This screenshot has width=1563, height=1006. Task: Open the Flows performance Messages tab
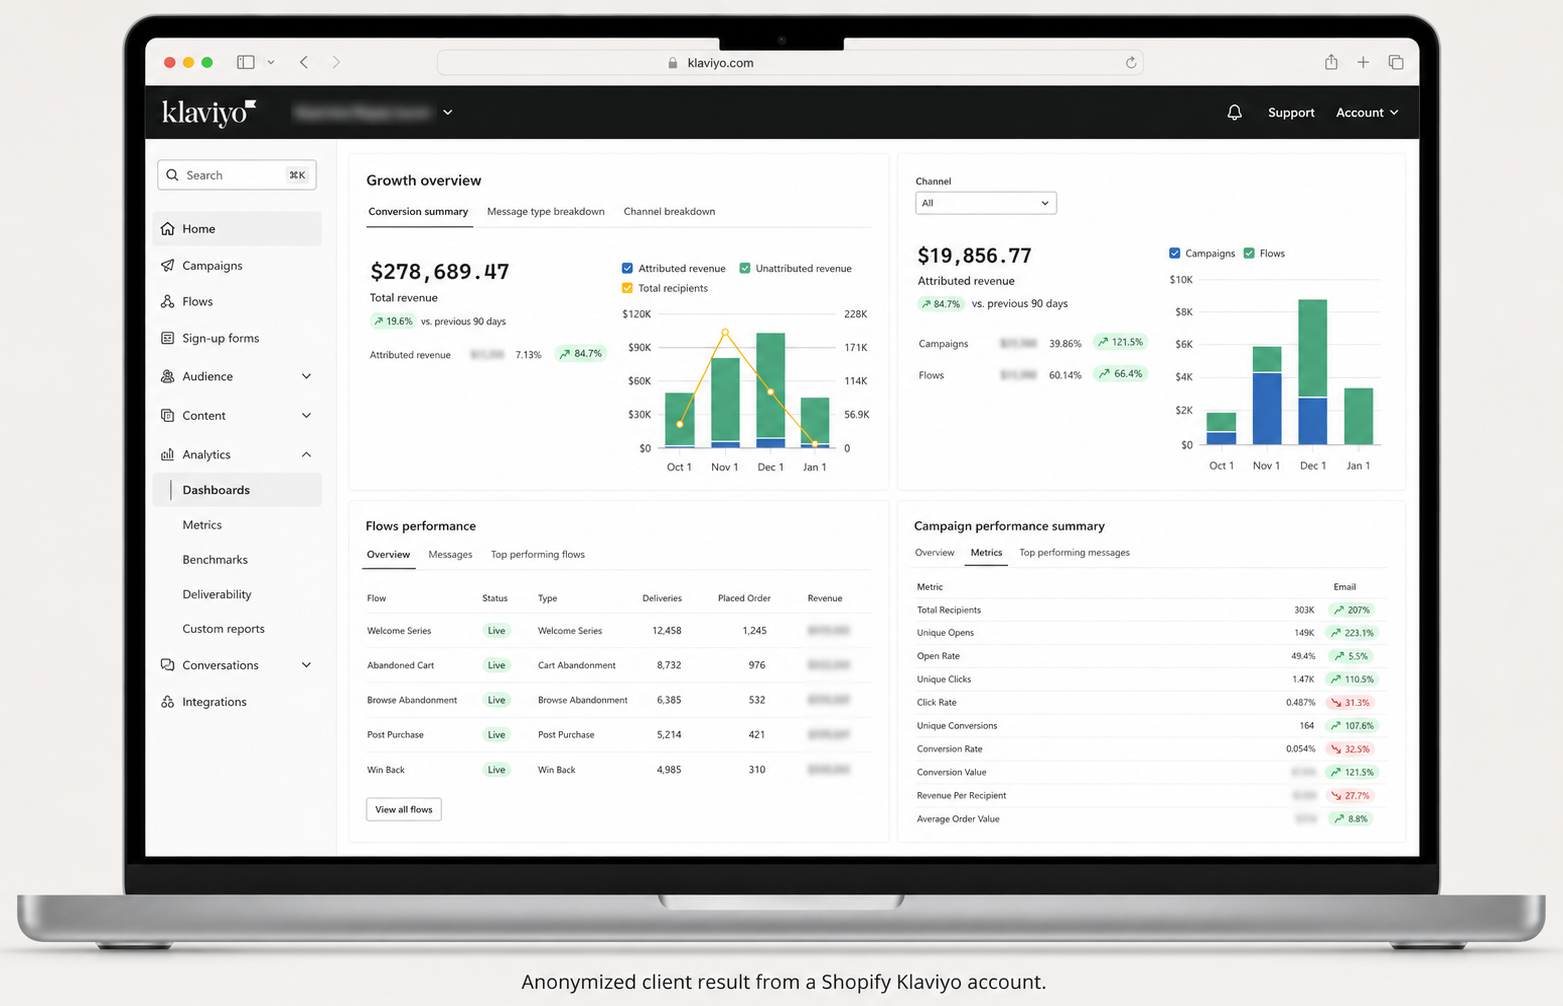point(450,554)
